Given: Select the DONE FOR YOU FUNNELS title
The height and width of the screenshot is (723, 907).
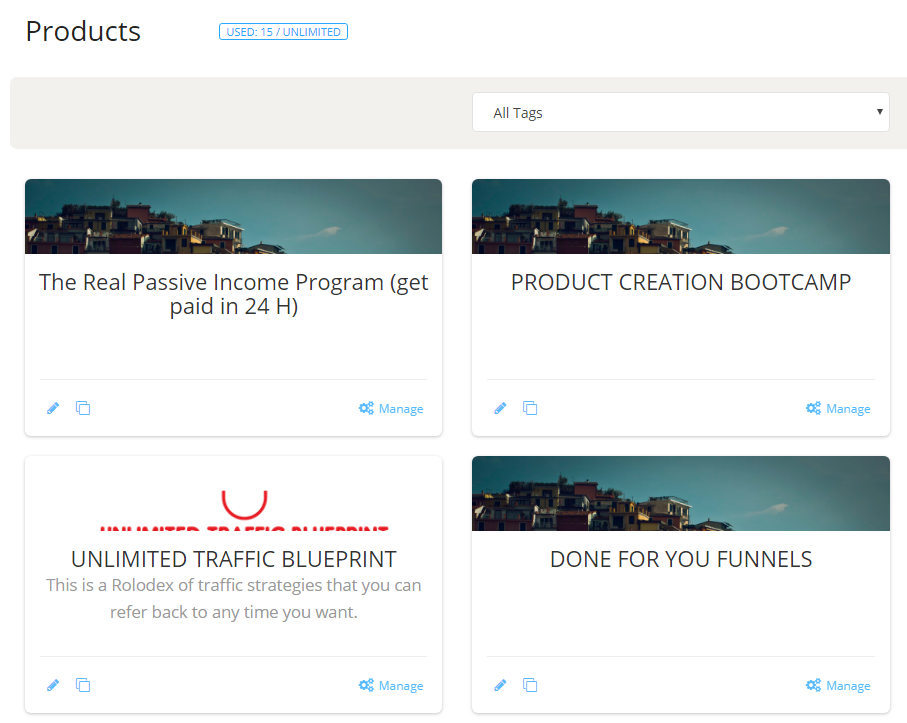Looking at the screenshot, I should (681, 559).
